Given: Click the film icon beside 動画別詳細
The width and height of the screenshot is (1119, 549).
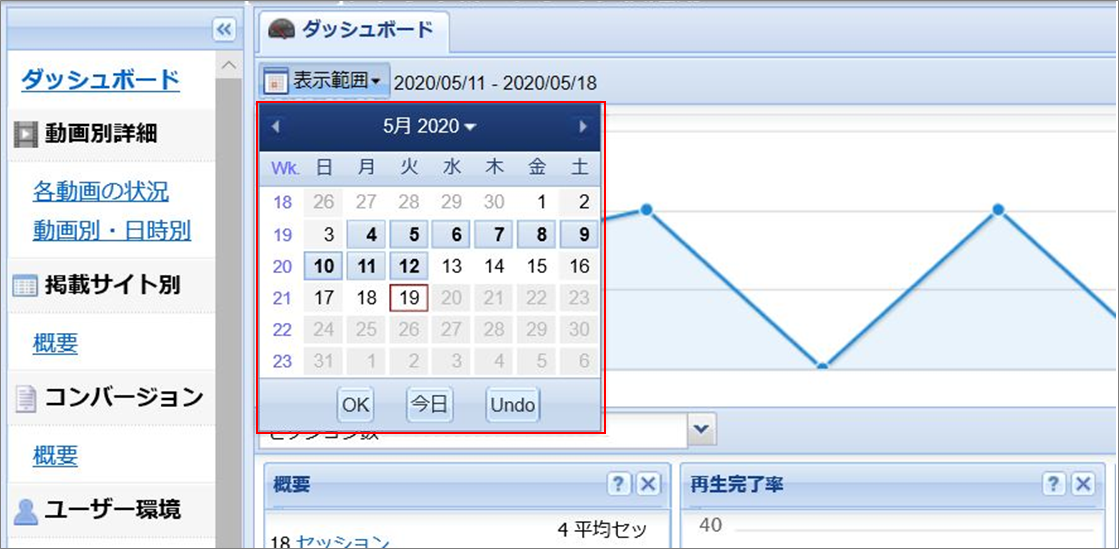Looking at the screenshot, I should click(x=26, y=133).
